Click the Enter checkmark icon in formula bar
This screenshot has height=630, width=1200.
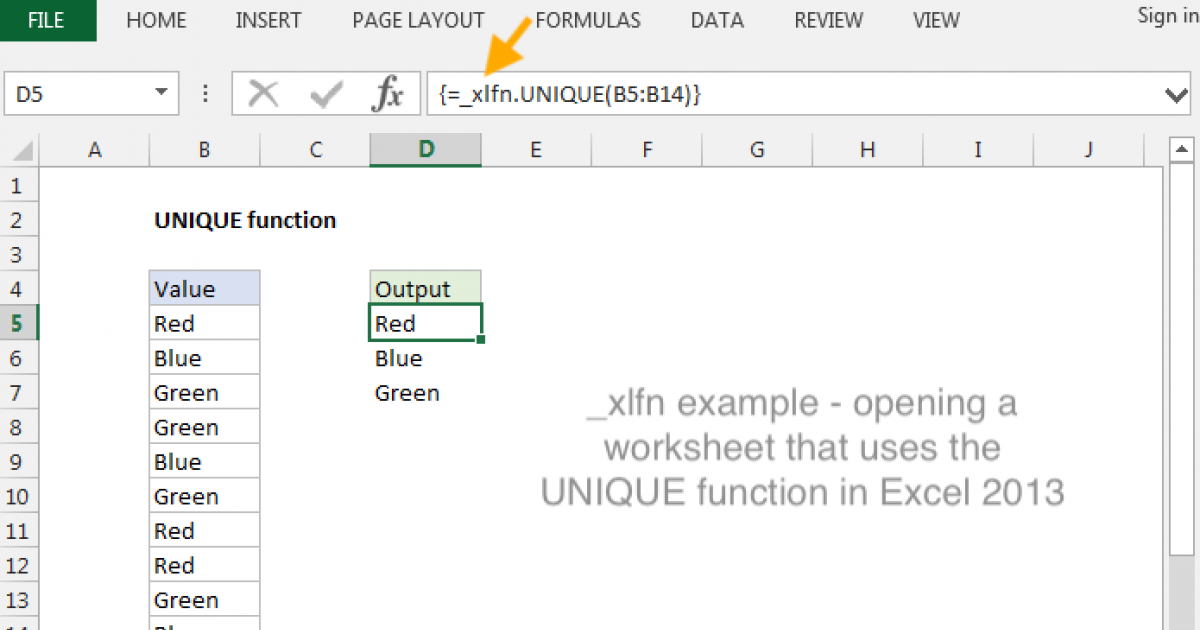[326, 95]
